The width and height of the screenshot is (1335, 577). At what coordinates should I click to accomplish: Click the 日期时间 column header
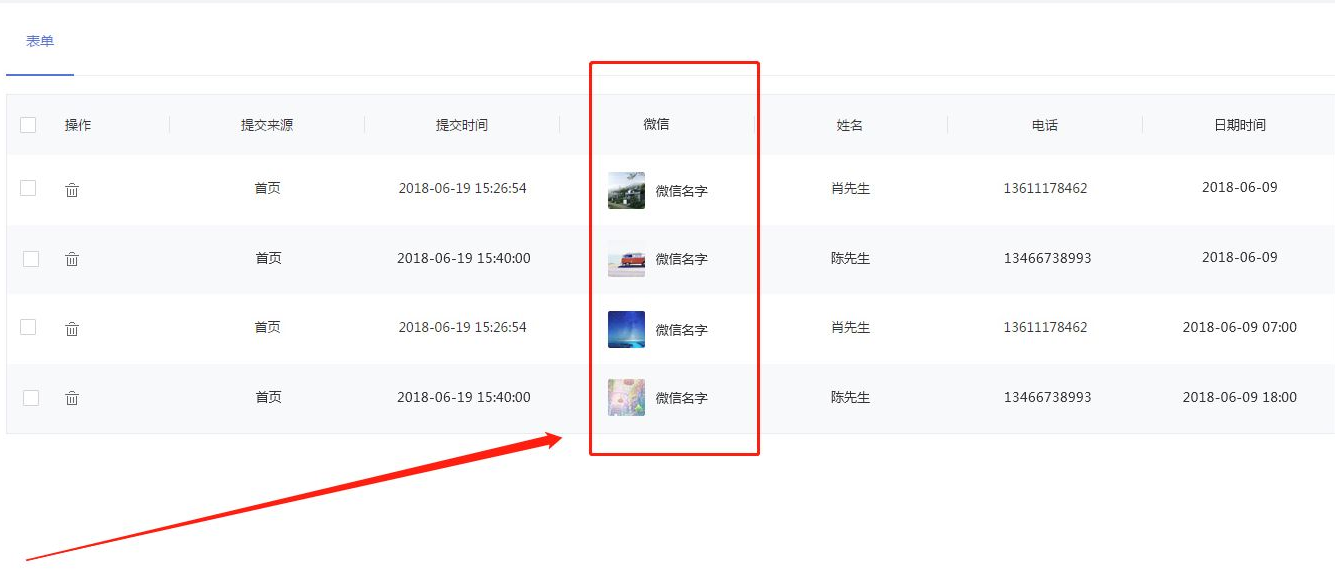[x=1240, y=125]
